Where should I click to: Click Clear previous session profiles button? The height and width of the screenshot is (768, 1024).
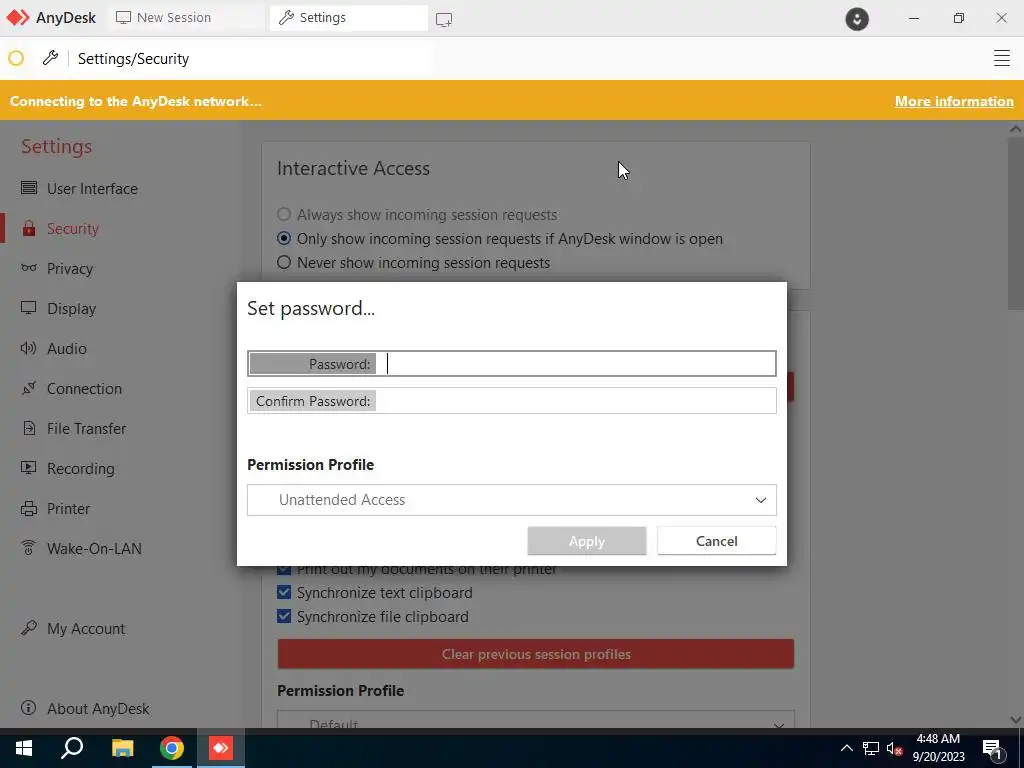pyautogui.click(x=536, y=654)
